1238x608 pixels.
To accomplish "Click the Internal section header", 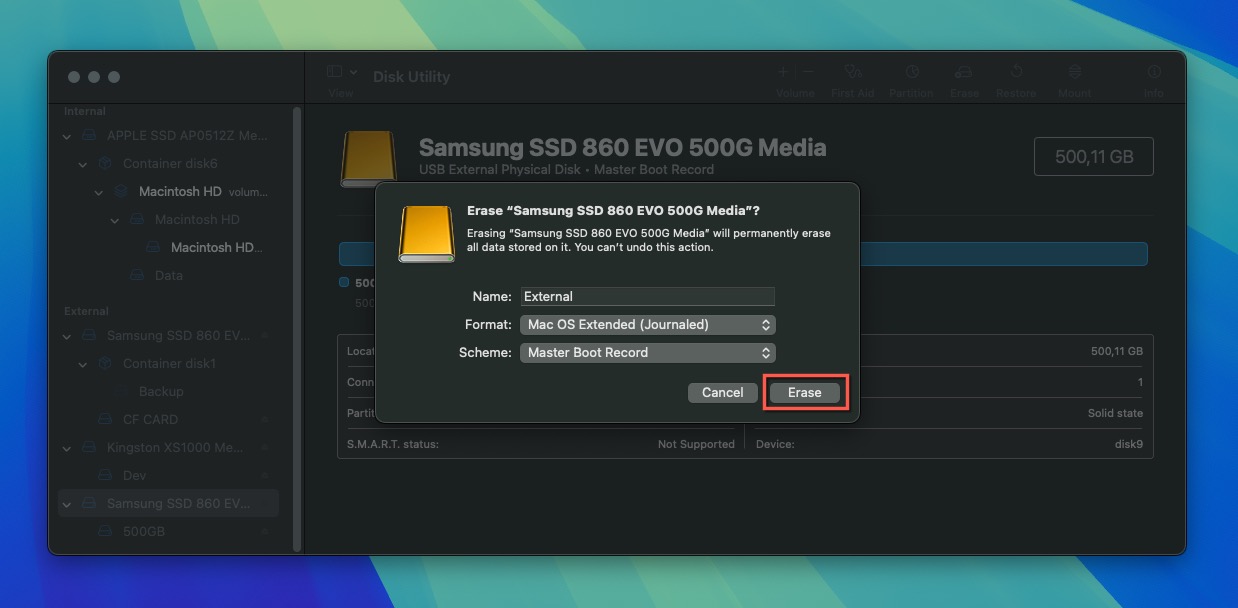I will click(85, 111).
